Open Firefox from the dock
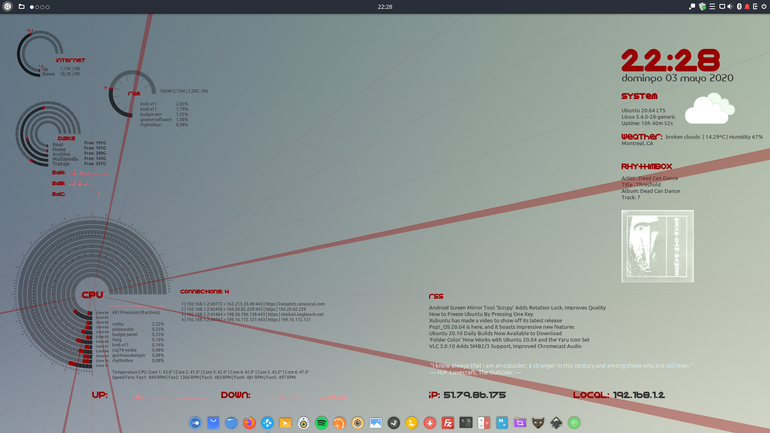 pyautogui.click(x=249, y=423)
